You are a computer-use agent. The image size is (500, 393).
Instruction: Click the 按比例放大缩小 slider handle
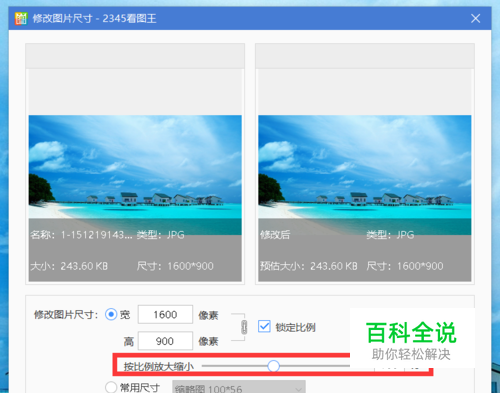(274, 366)
